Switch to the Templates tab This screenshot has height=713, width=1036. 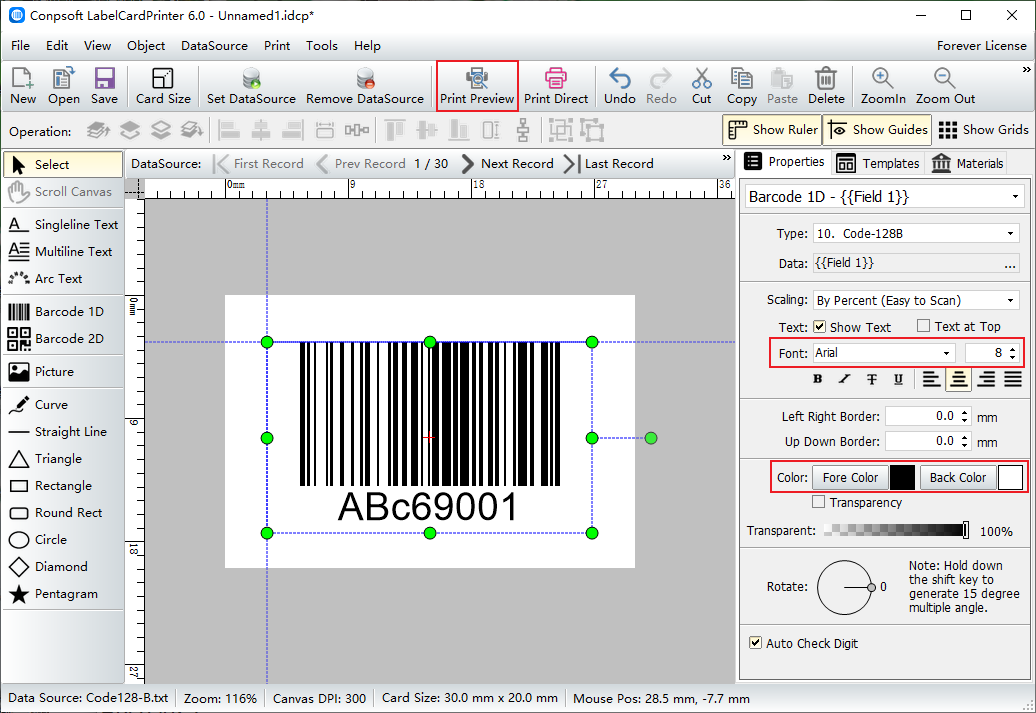[877, 163]
